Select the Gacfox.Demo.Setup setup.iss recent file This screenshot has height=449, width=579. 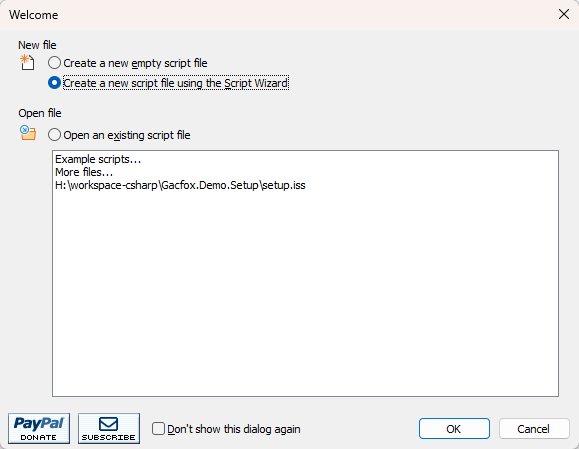[180, 185]
